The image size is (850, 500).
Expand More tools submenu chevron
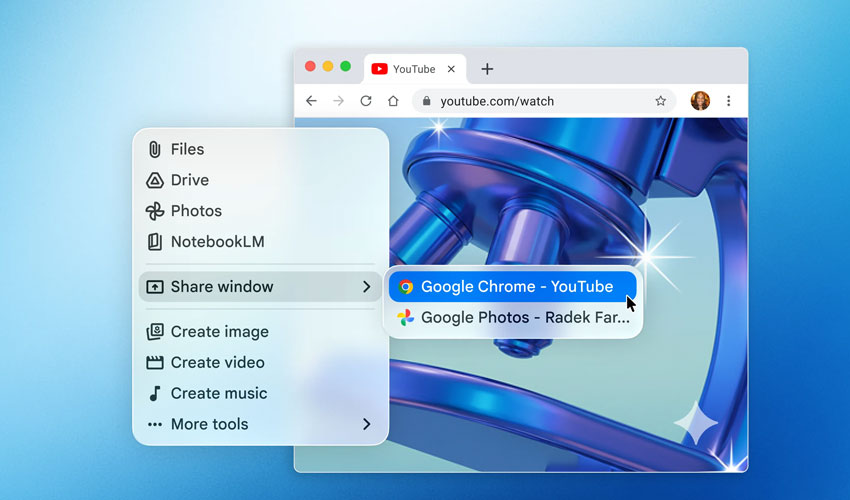point(367,424)
